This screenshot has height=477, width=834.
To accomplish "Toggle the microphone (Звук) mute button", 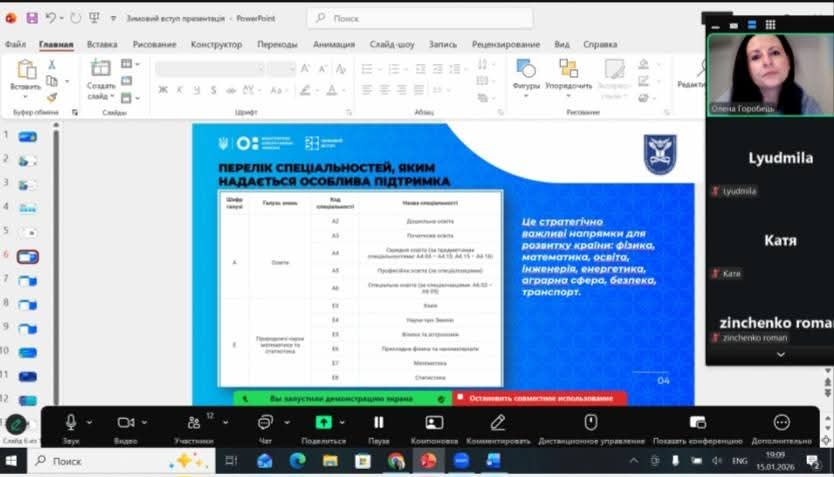I will coord(71,422).
